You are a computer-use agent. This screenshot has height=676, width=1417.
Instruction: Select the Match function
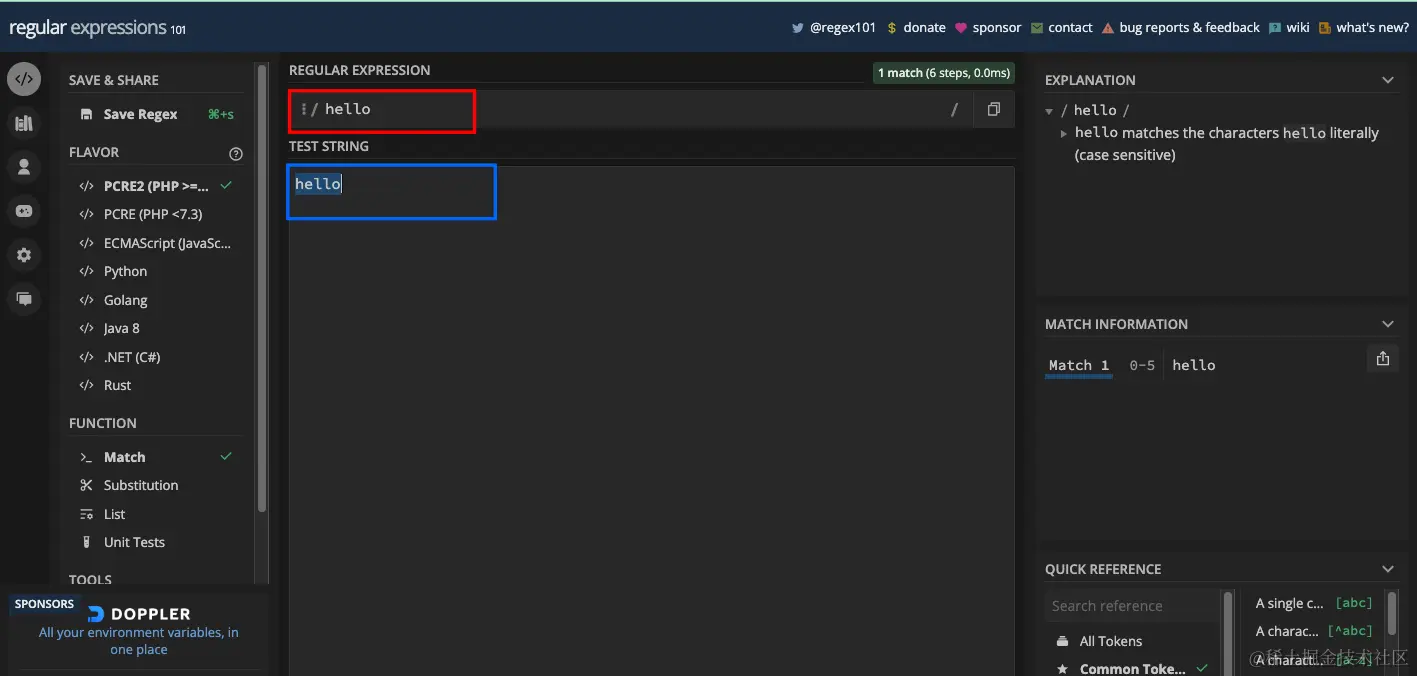pyautogui.click(x=155, y=457)
